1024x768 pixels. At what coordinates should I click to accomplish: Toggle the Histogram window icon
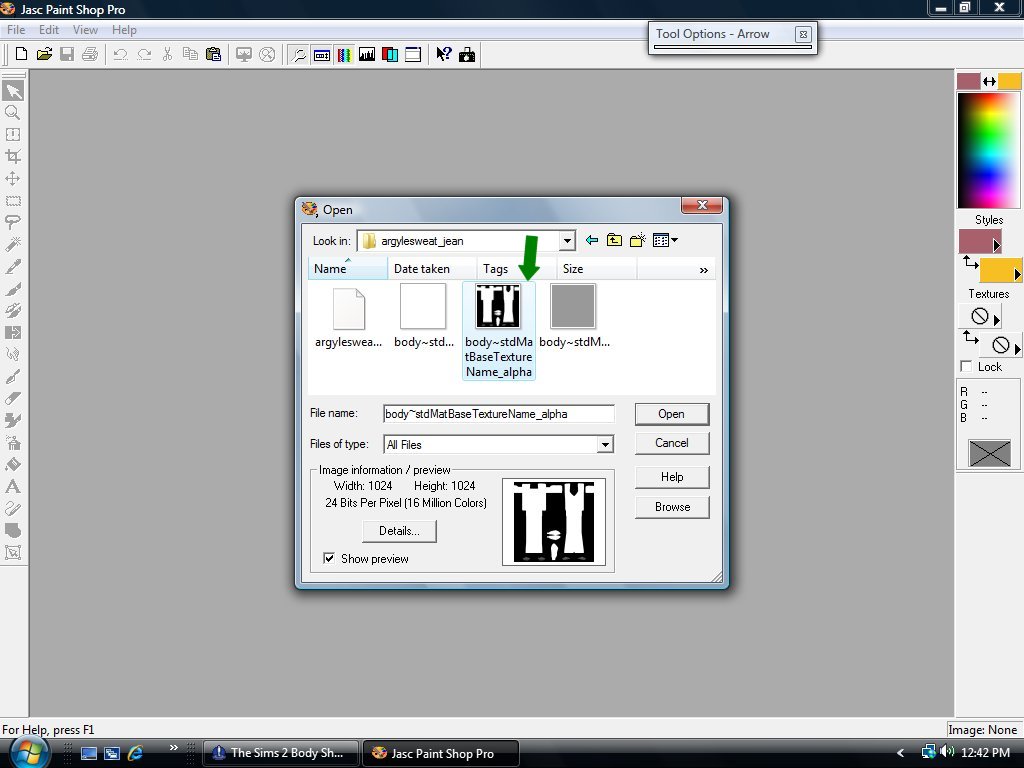367,55
